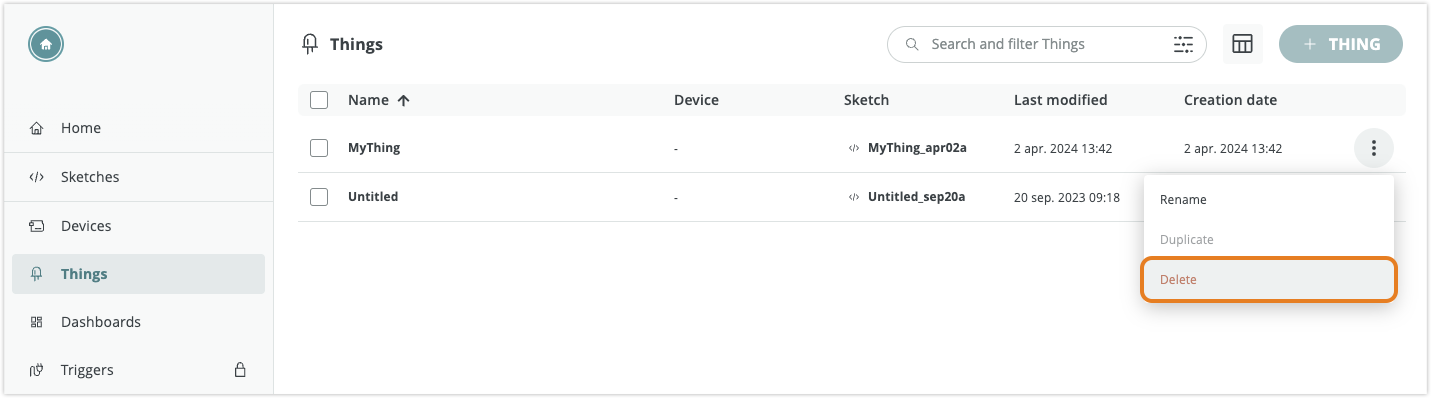Image resolution: width=1431 pixels, height=398 pixels.
Task: Click the sketch code icon next to Untitled_sep20a
Action: [854, 197]
